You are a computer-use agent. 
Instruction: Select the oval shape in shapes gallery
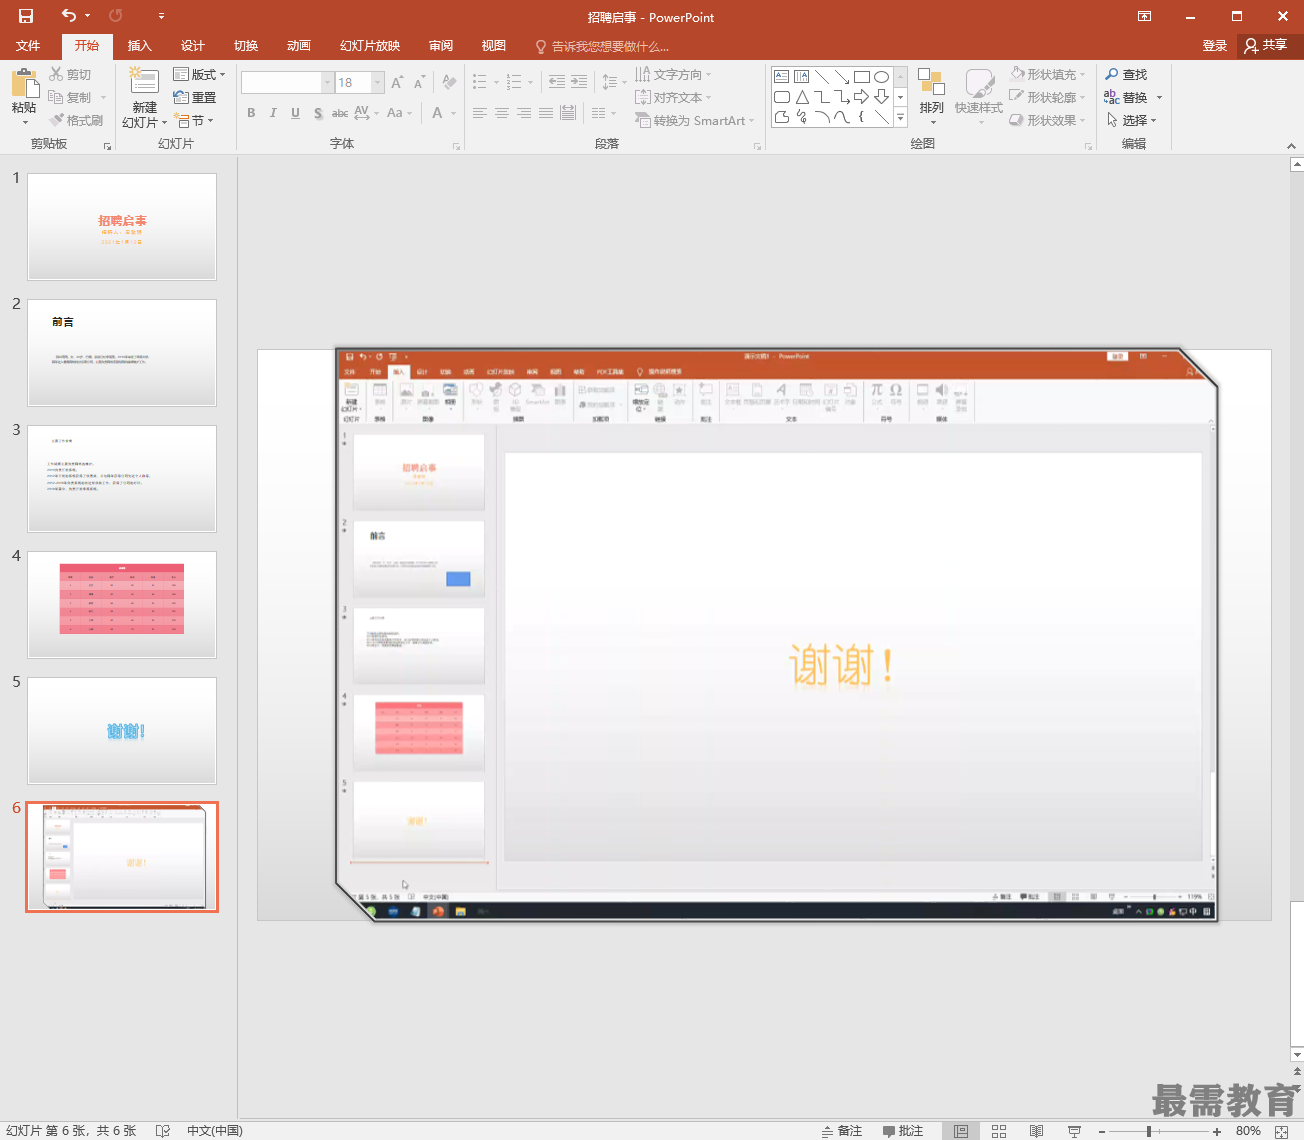[881, 77]
